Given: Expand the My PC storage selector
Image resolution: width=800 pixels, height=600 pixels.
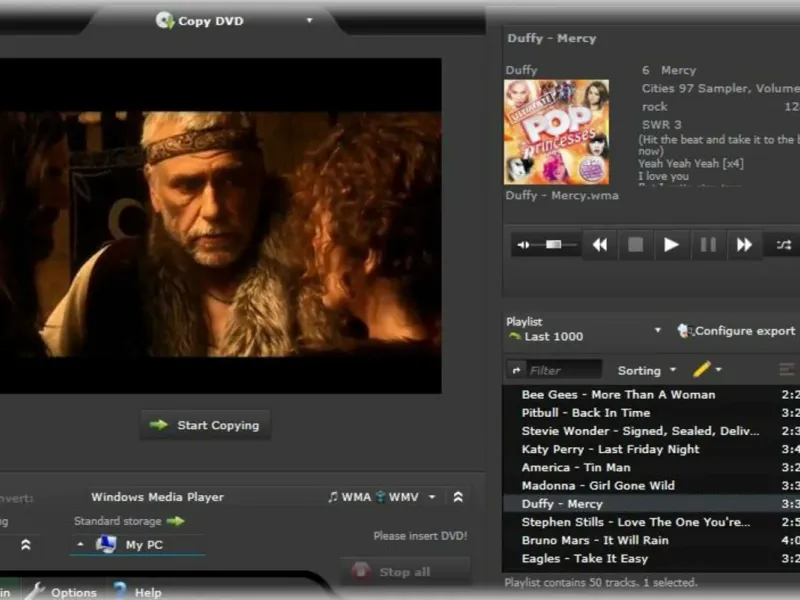Looking at the screenshot, I should click(x=80, y=544).
